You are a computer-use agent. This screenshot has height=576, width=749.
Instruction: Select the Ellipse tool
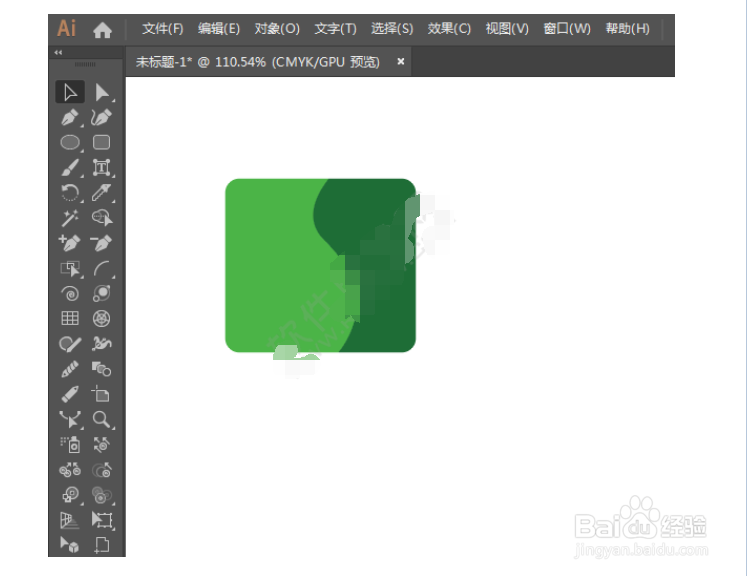(70, 142)
